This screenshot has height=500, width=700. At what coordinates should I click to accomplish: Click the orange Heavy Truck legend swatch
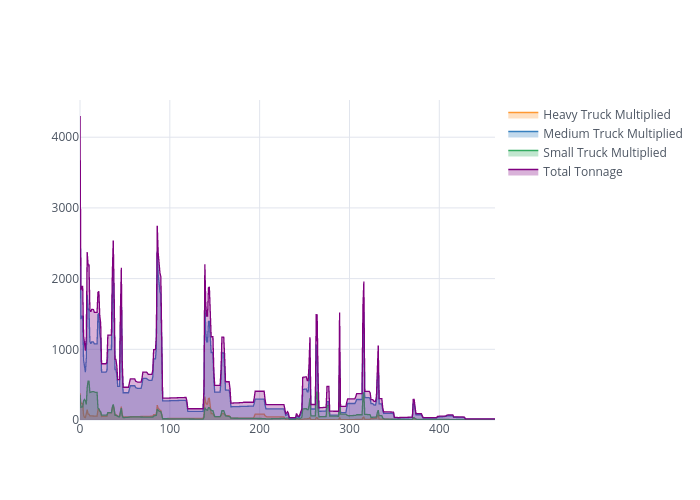[x=523, y=115]
